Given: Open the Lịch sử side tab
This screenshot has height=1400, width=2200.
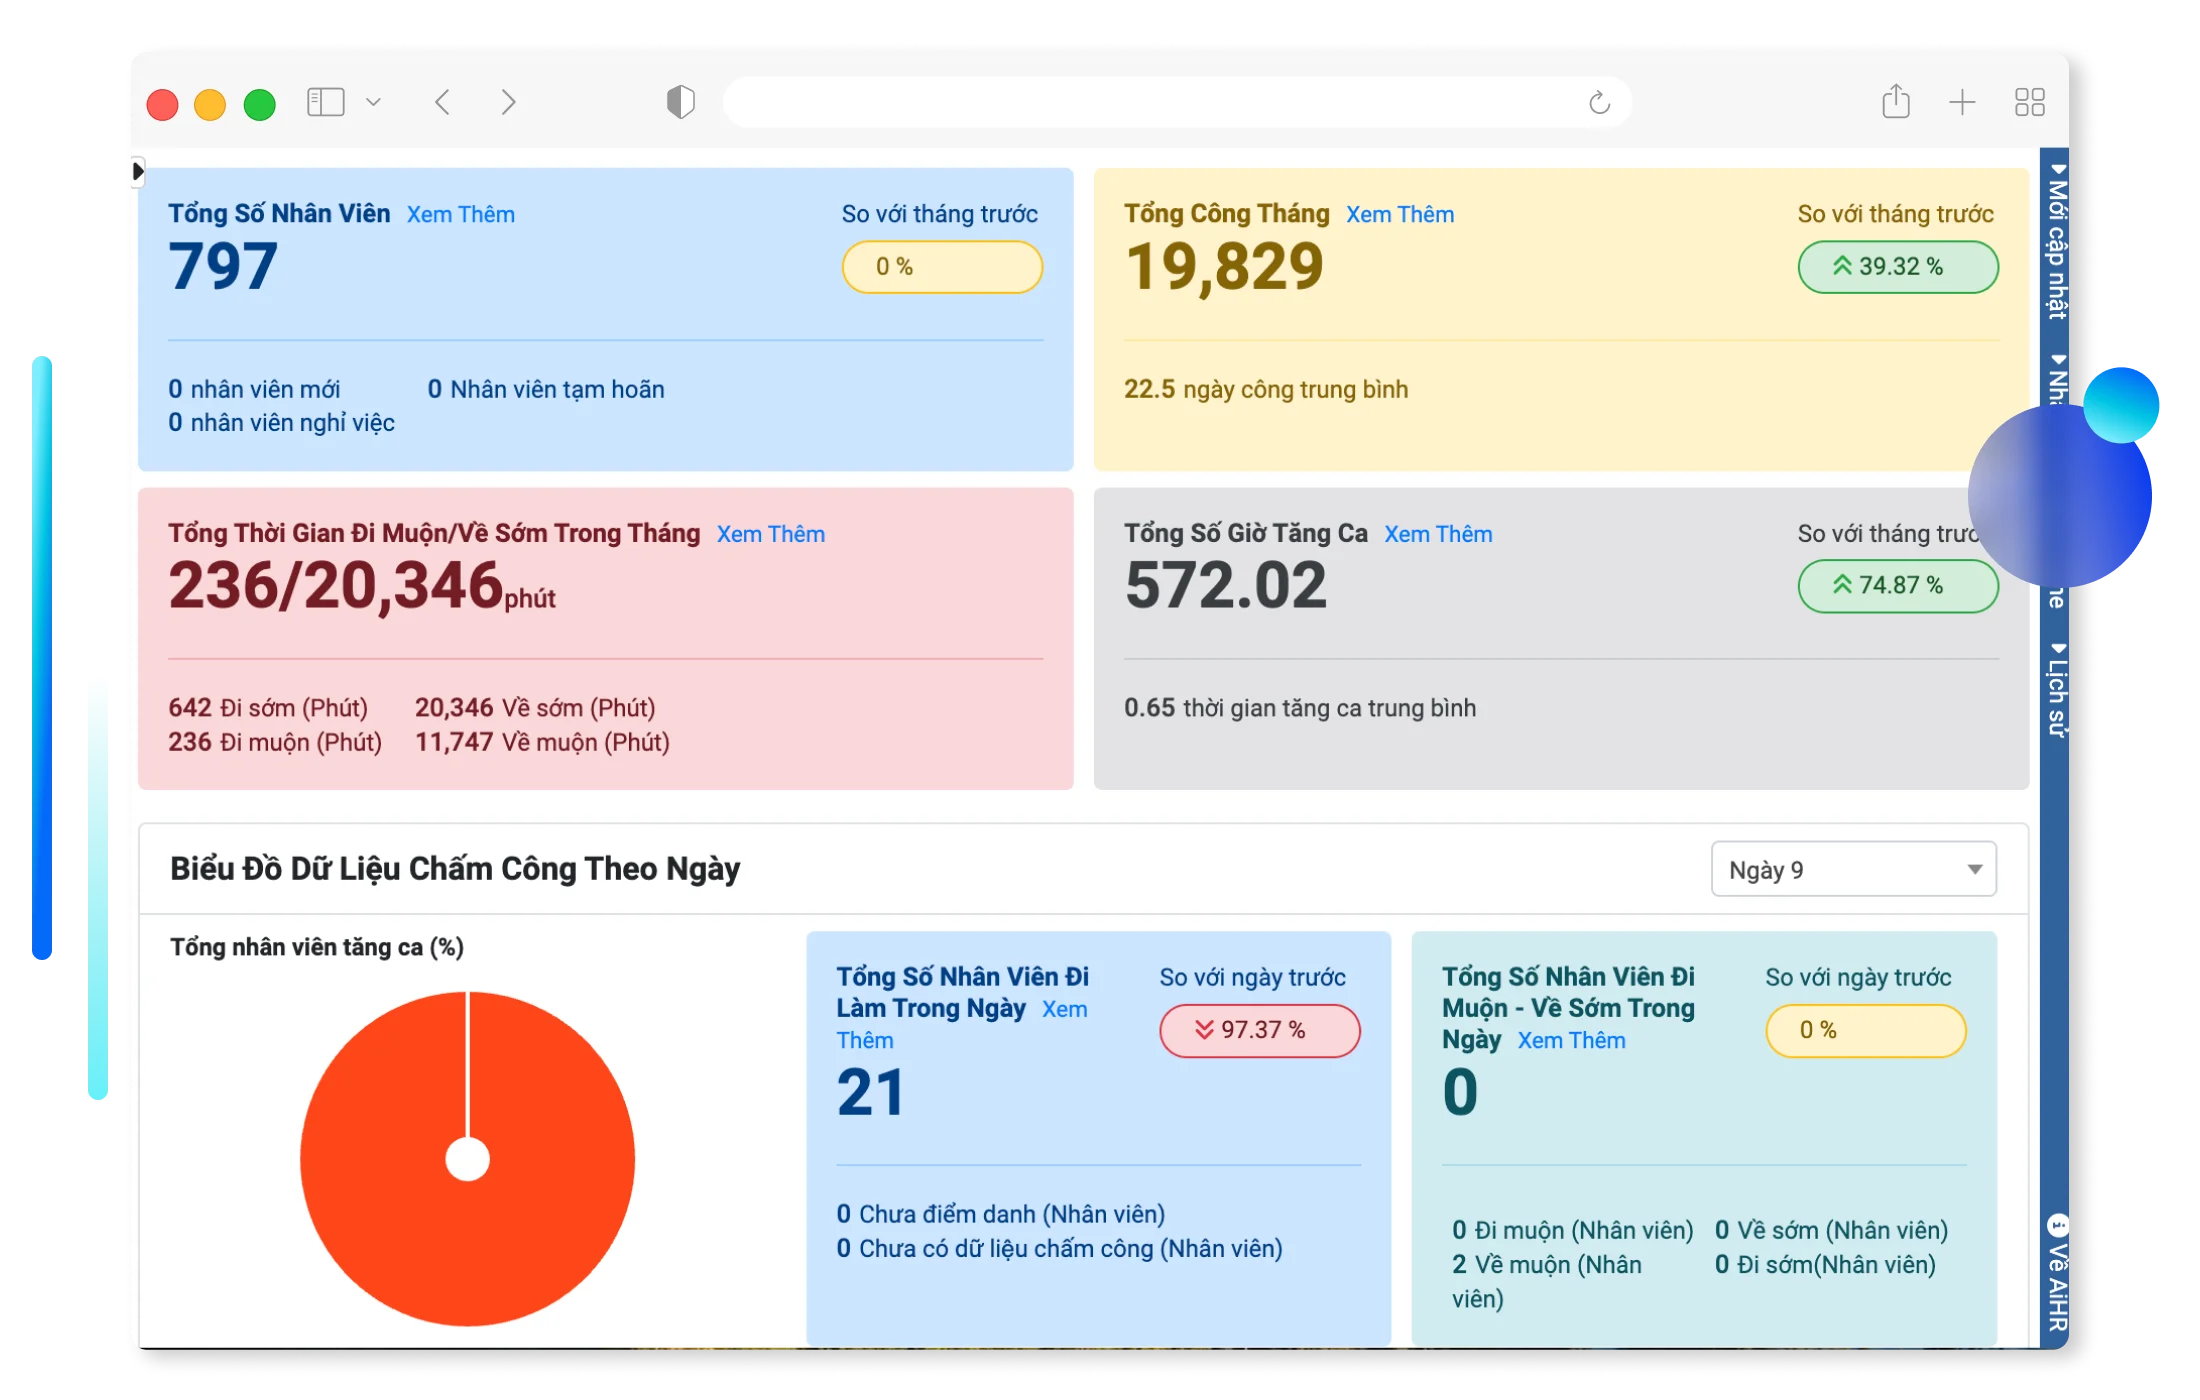Looking at the screenshot, I should pos(2056,690).
